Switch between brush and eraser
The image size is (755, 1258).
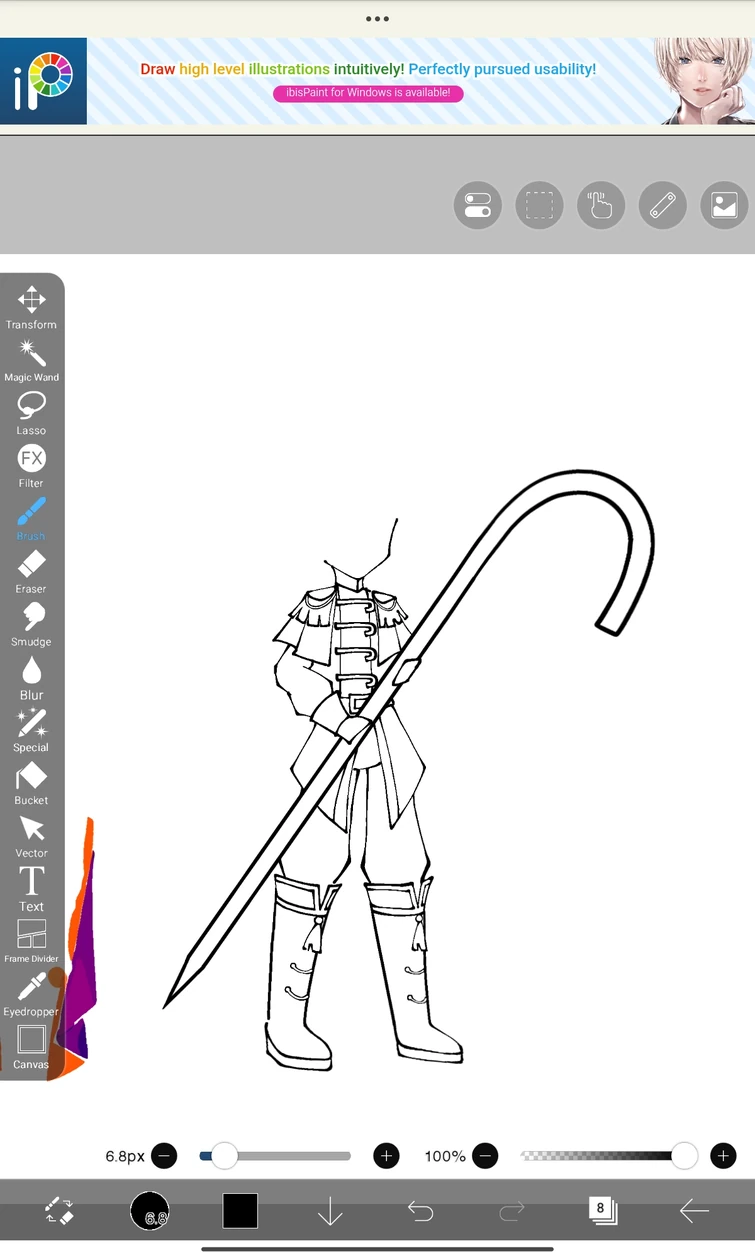coord(59,1212)
